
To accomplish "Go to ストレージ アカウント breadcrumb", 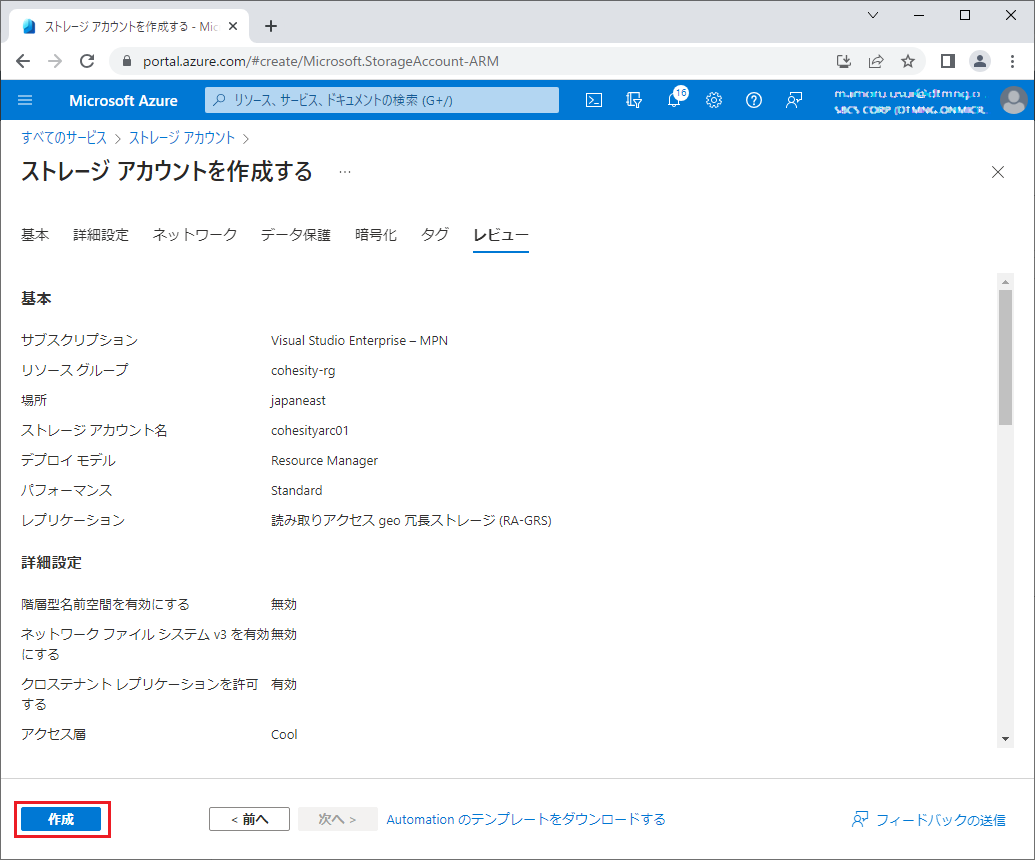I will [182, 138].
